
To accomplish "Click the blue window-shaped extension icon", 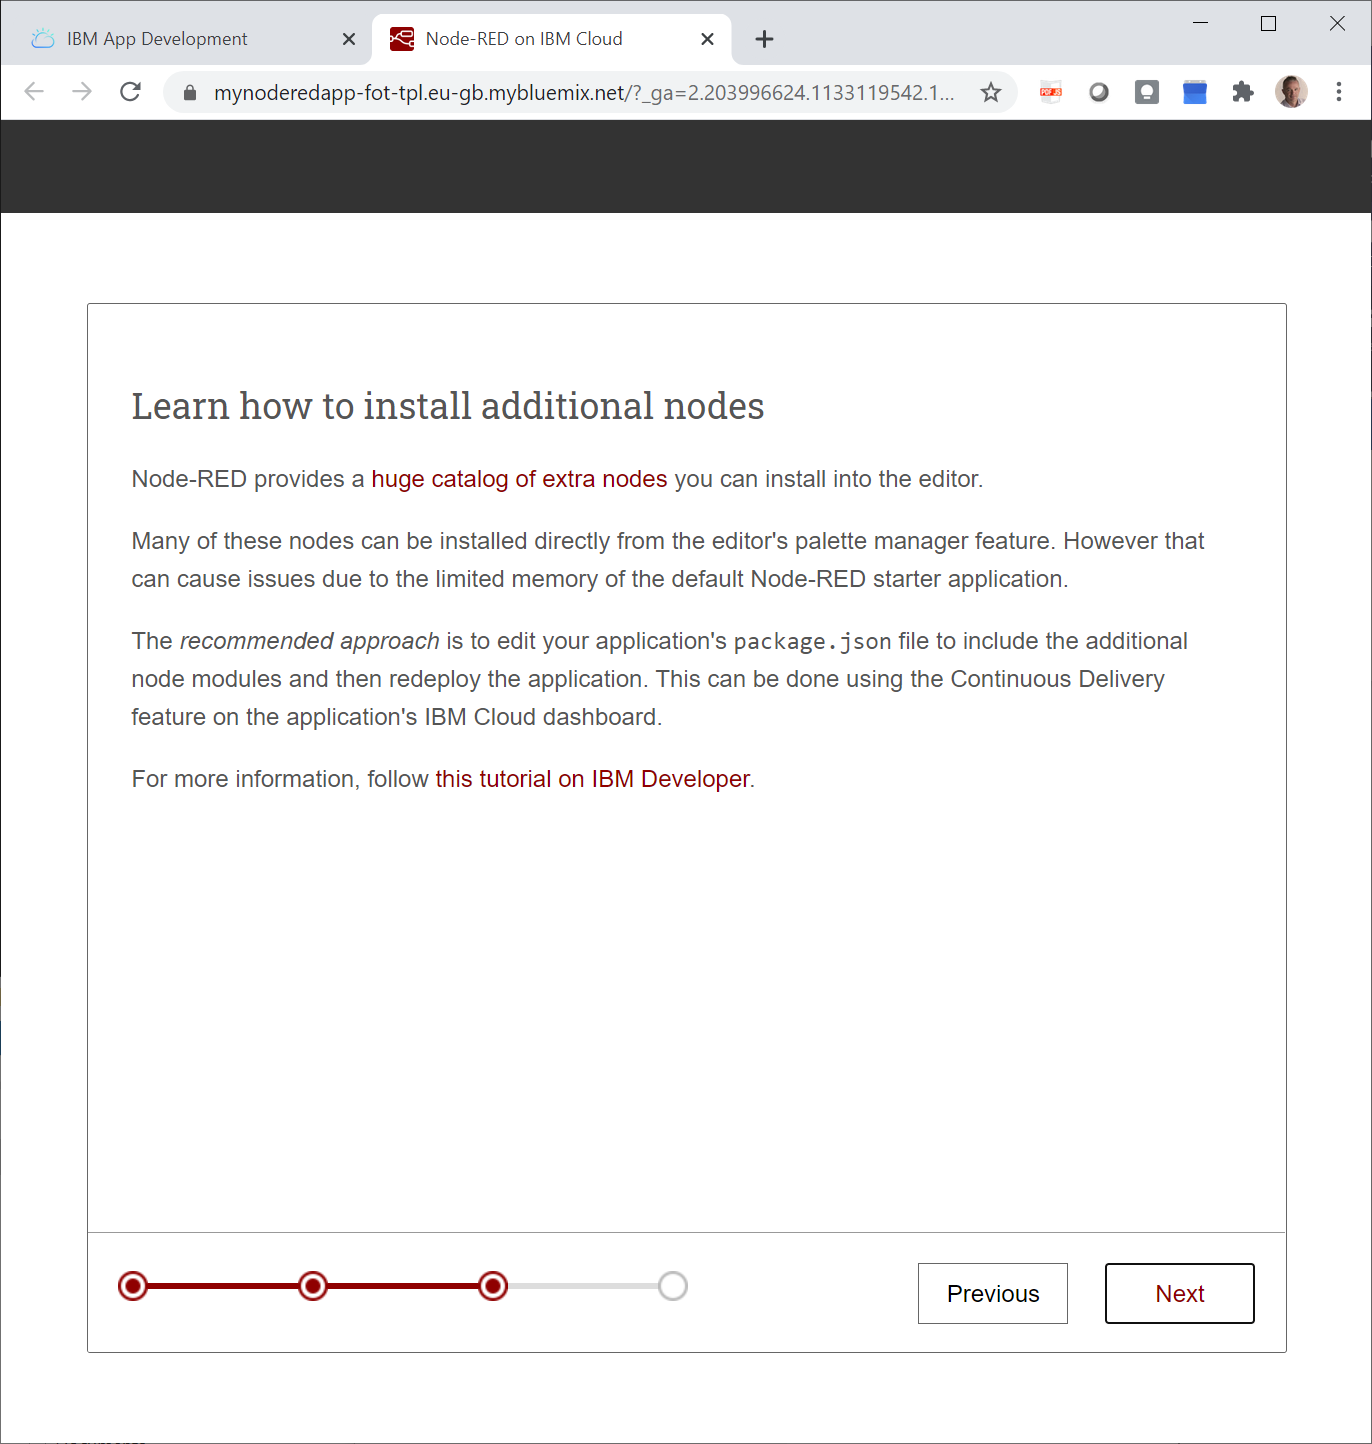I will click(x=1195, y=92).
